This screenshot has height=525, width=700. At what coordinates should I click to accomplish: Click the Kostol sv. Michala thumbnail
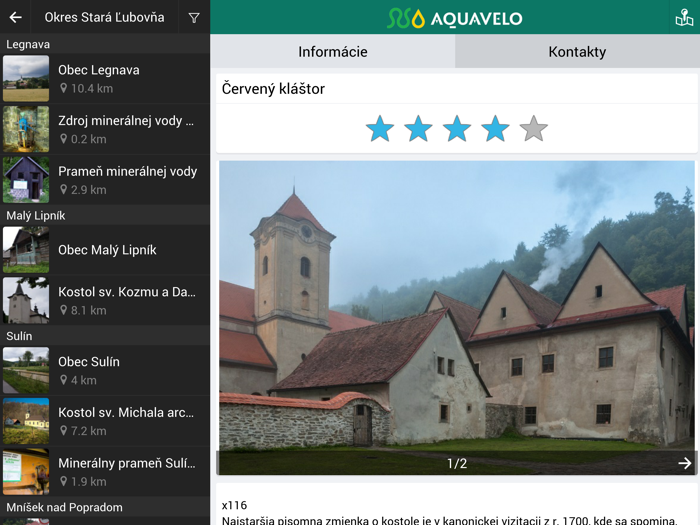click(x=26, y=421)
